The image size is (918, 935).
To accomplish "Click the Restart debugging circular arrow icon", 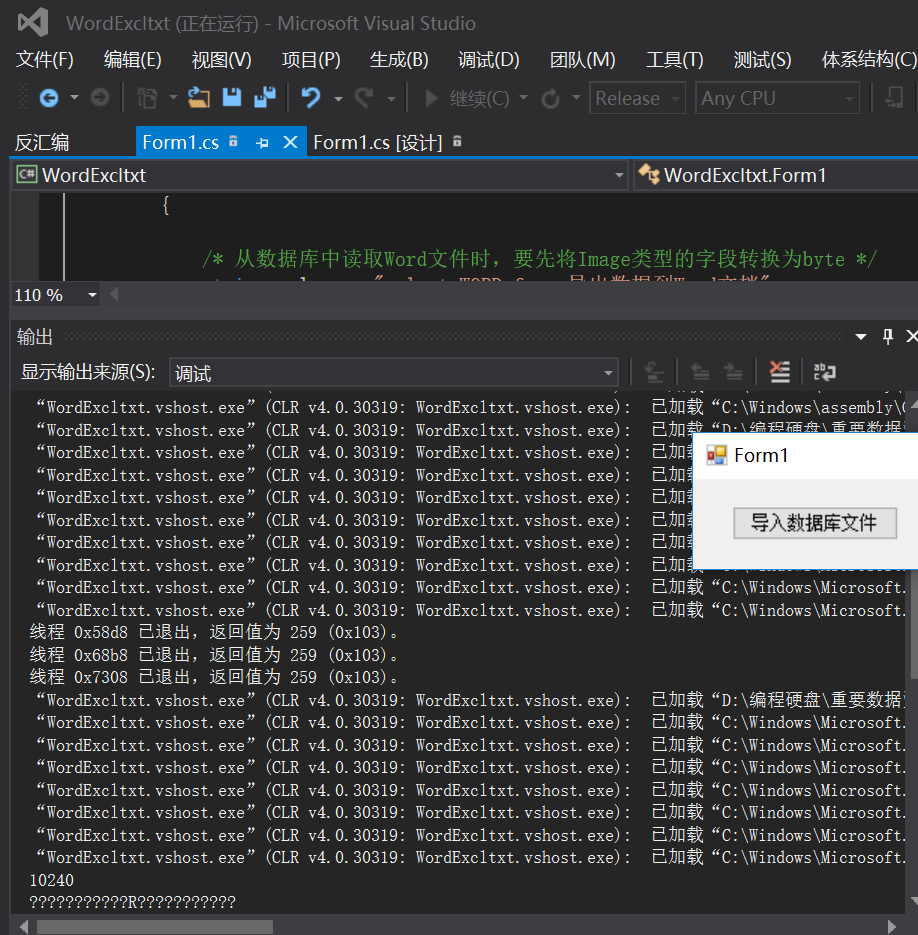I will pyautogui.click(x=551, y=98).
